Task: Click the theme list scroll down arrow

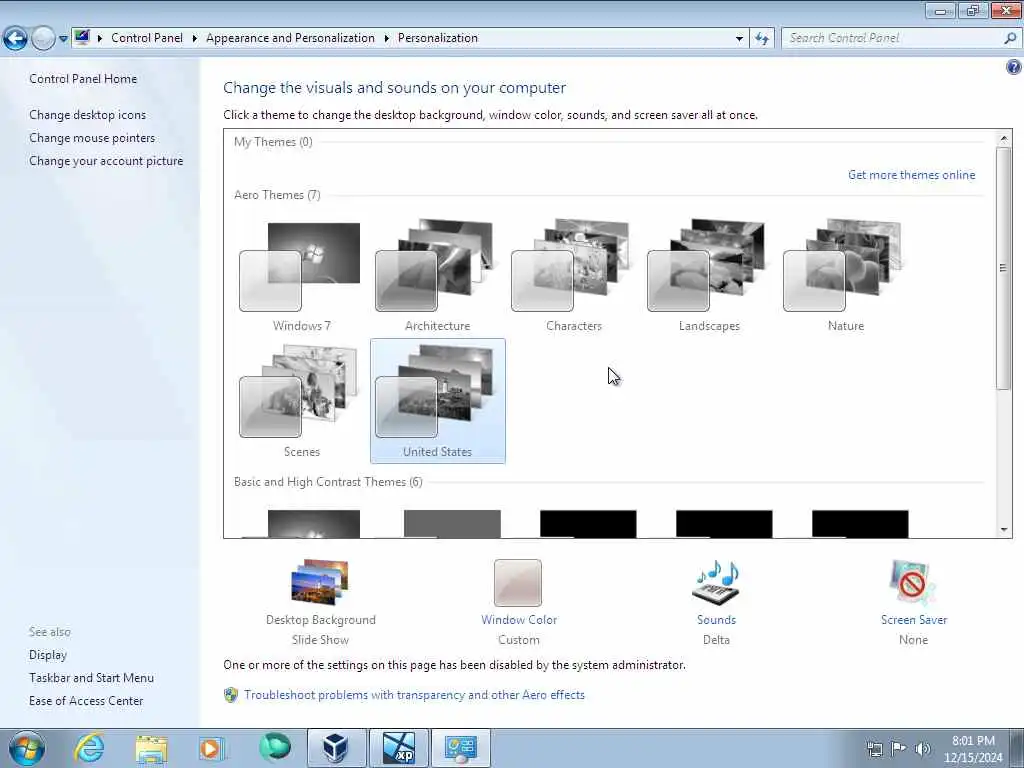Action: [x=1004, y=530]
